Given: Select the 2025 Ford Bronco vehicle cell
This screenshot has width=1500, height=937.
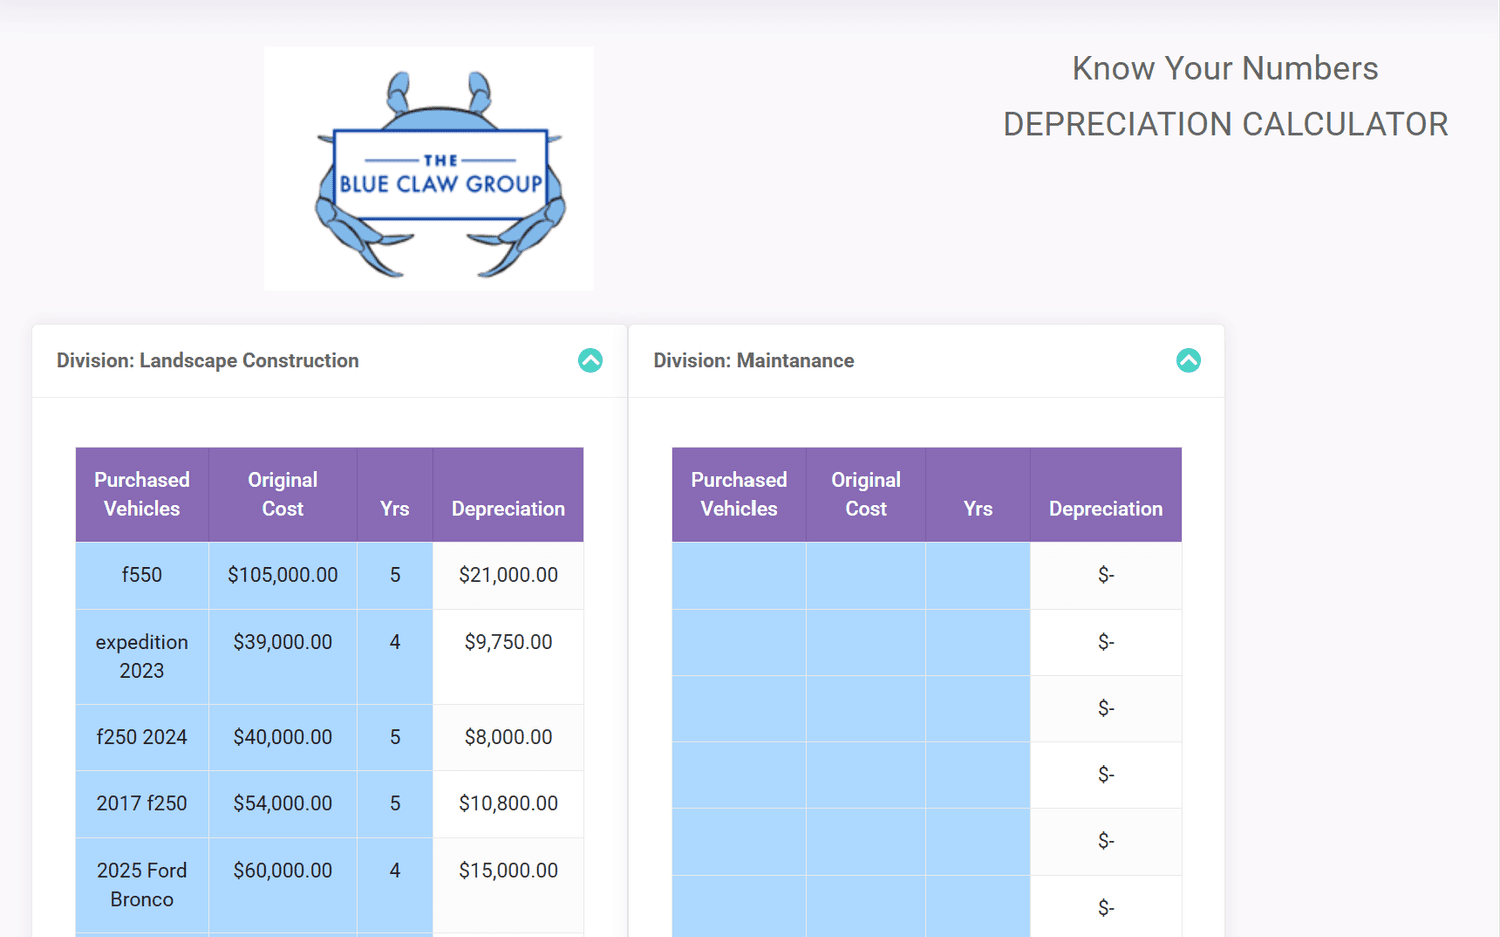Looking at the screenshot, I should [142, 885].
